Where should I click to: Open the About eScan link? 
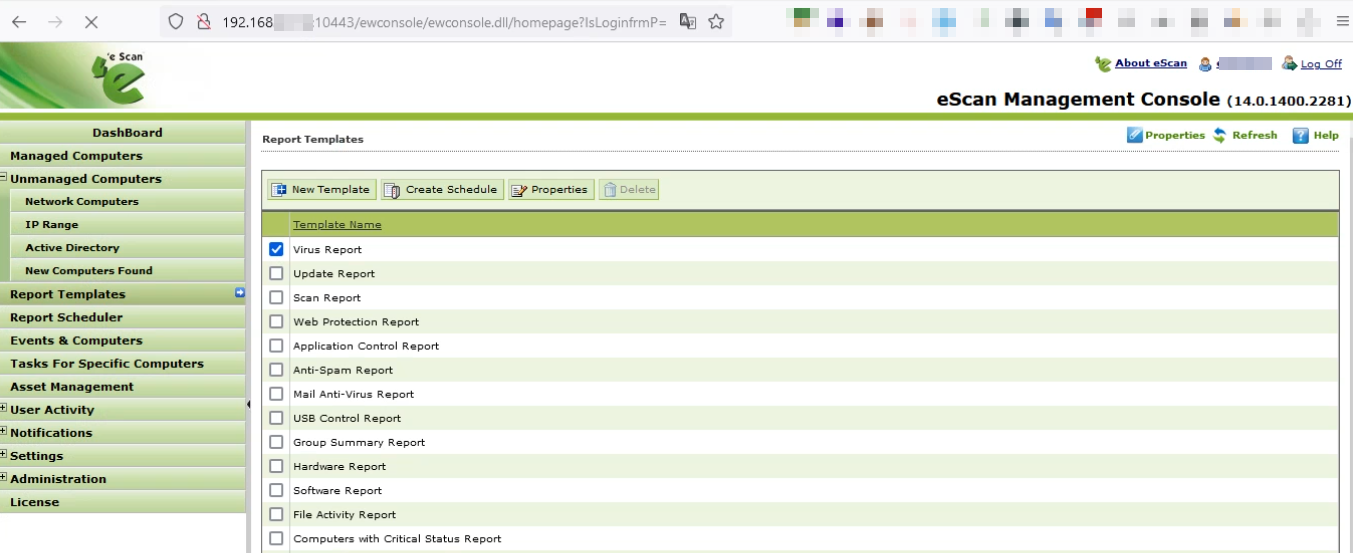pyautogui.click(x=1151, y=63)
